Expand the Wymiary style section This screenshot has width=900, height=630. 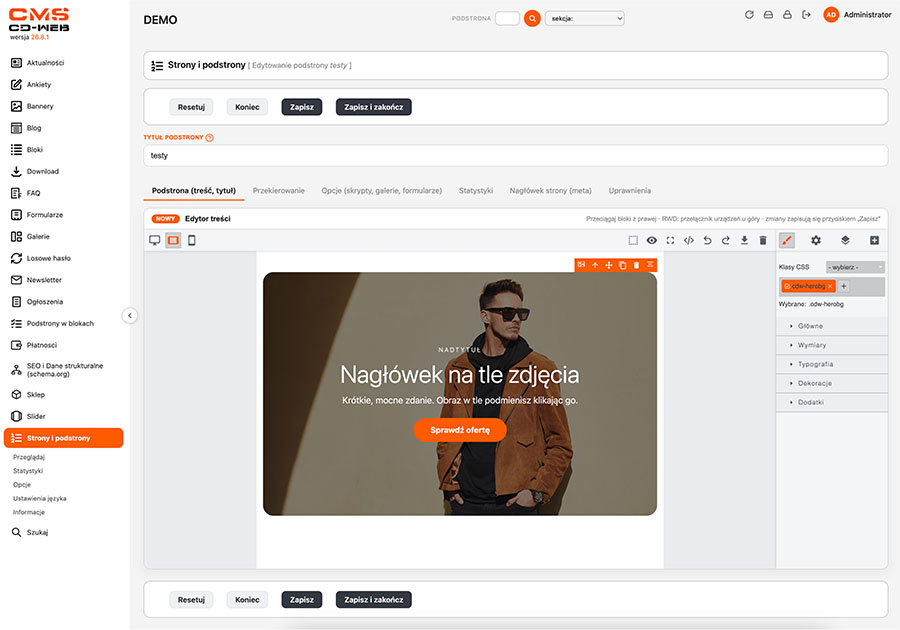[832, 345]
